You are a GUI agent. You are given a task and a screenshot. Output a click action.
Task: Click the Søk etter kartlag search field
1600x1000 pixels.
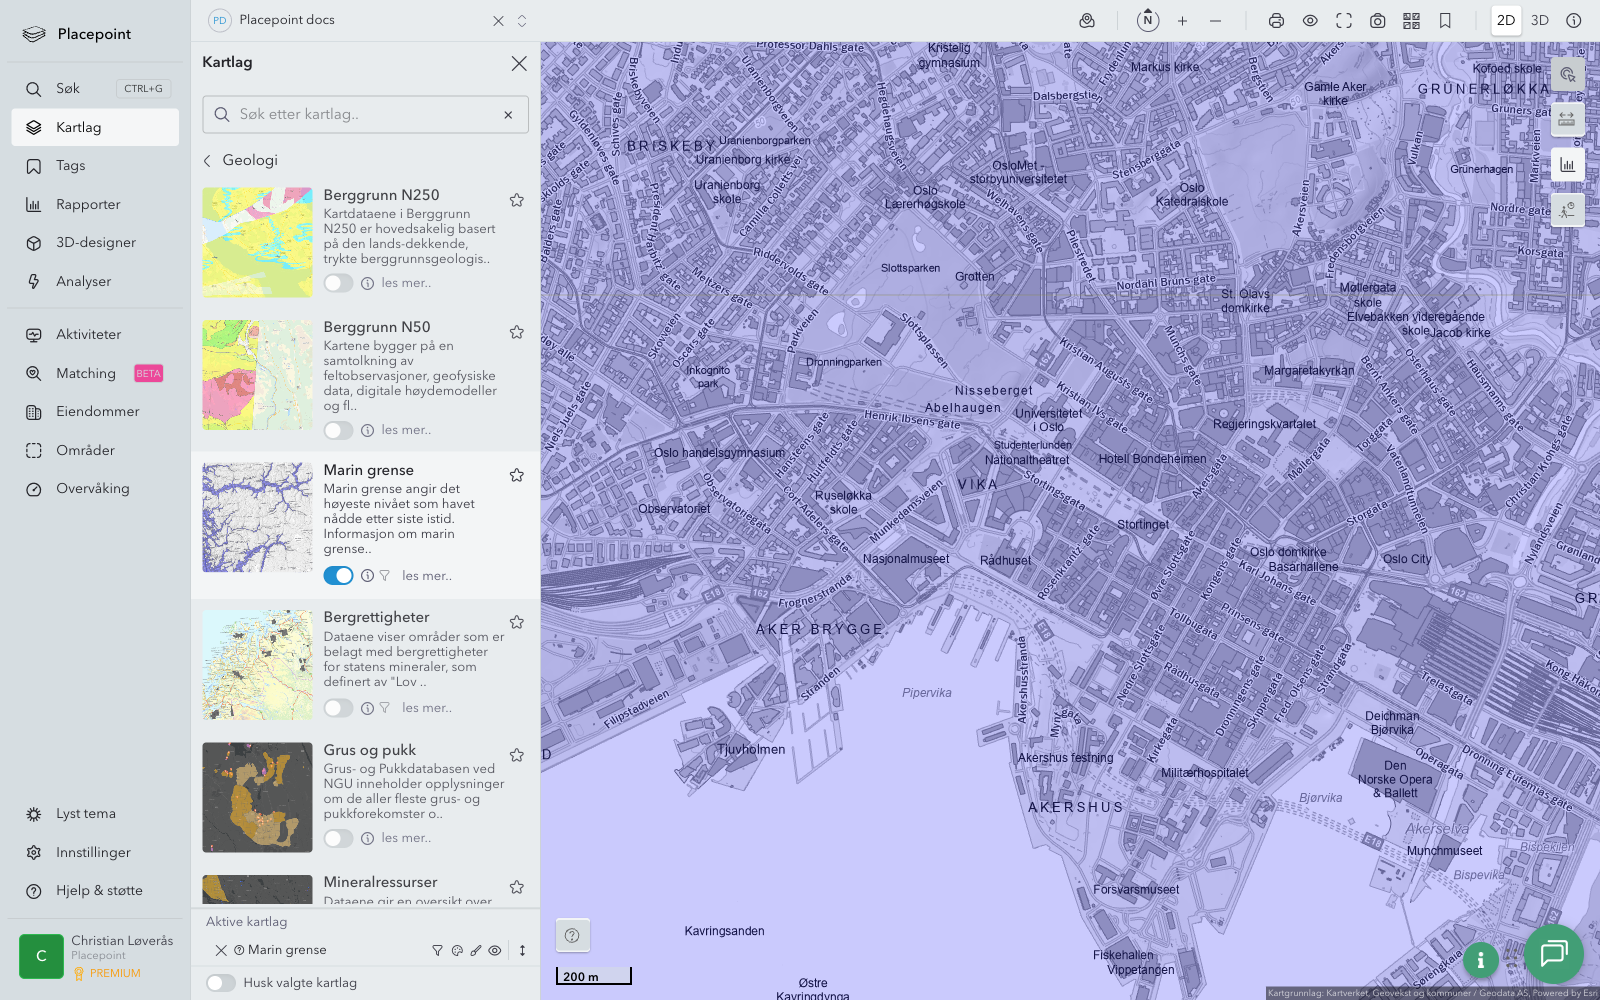pyautogui.click(x=365, y=115)
